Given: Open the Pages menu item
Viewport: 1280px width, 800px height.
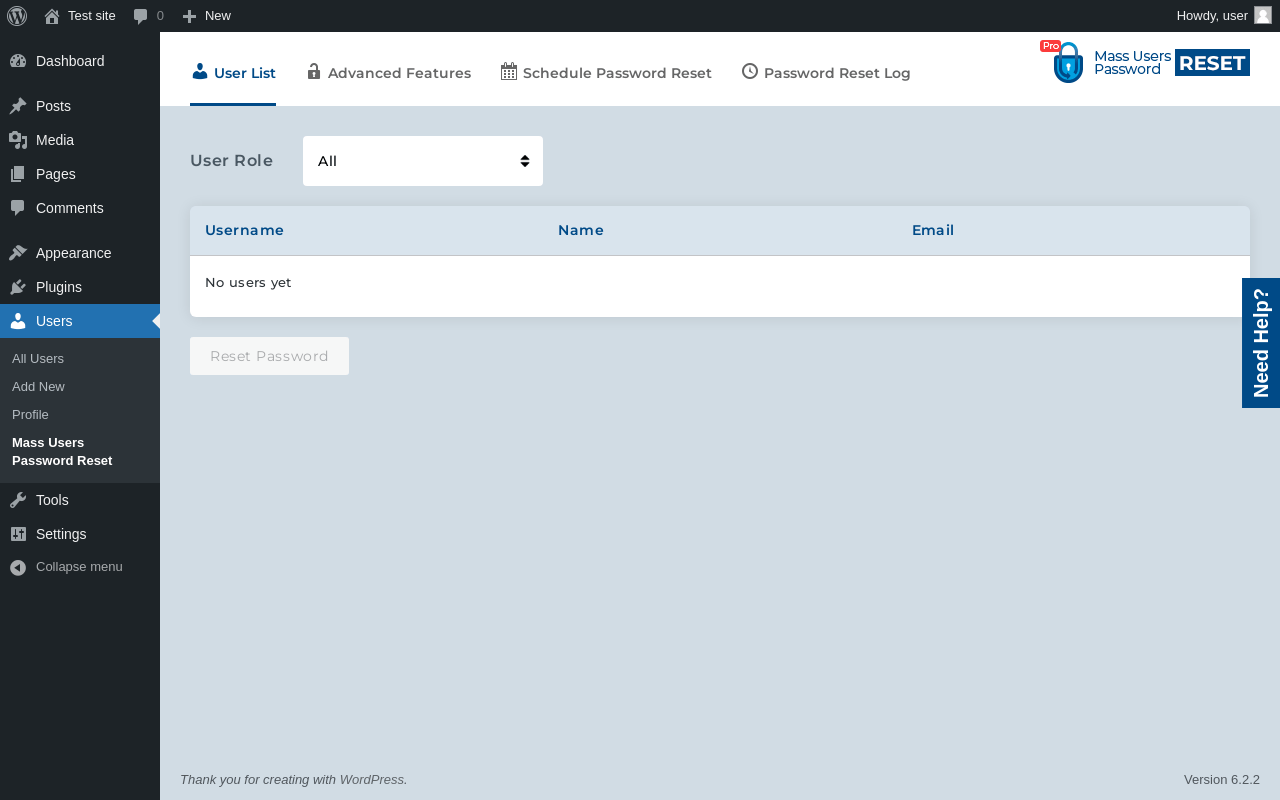Looking at the screenshot, I should (80, 174).
